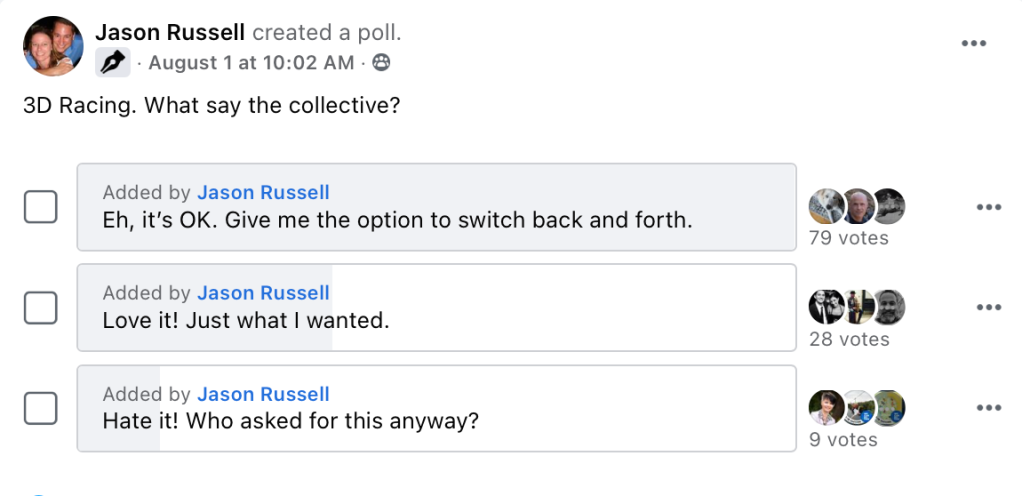1022x496 pixels.
Task: Click dog avatar of first option's voters
Action: coord(826,207)
